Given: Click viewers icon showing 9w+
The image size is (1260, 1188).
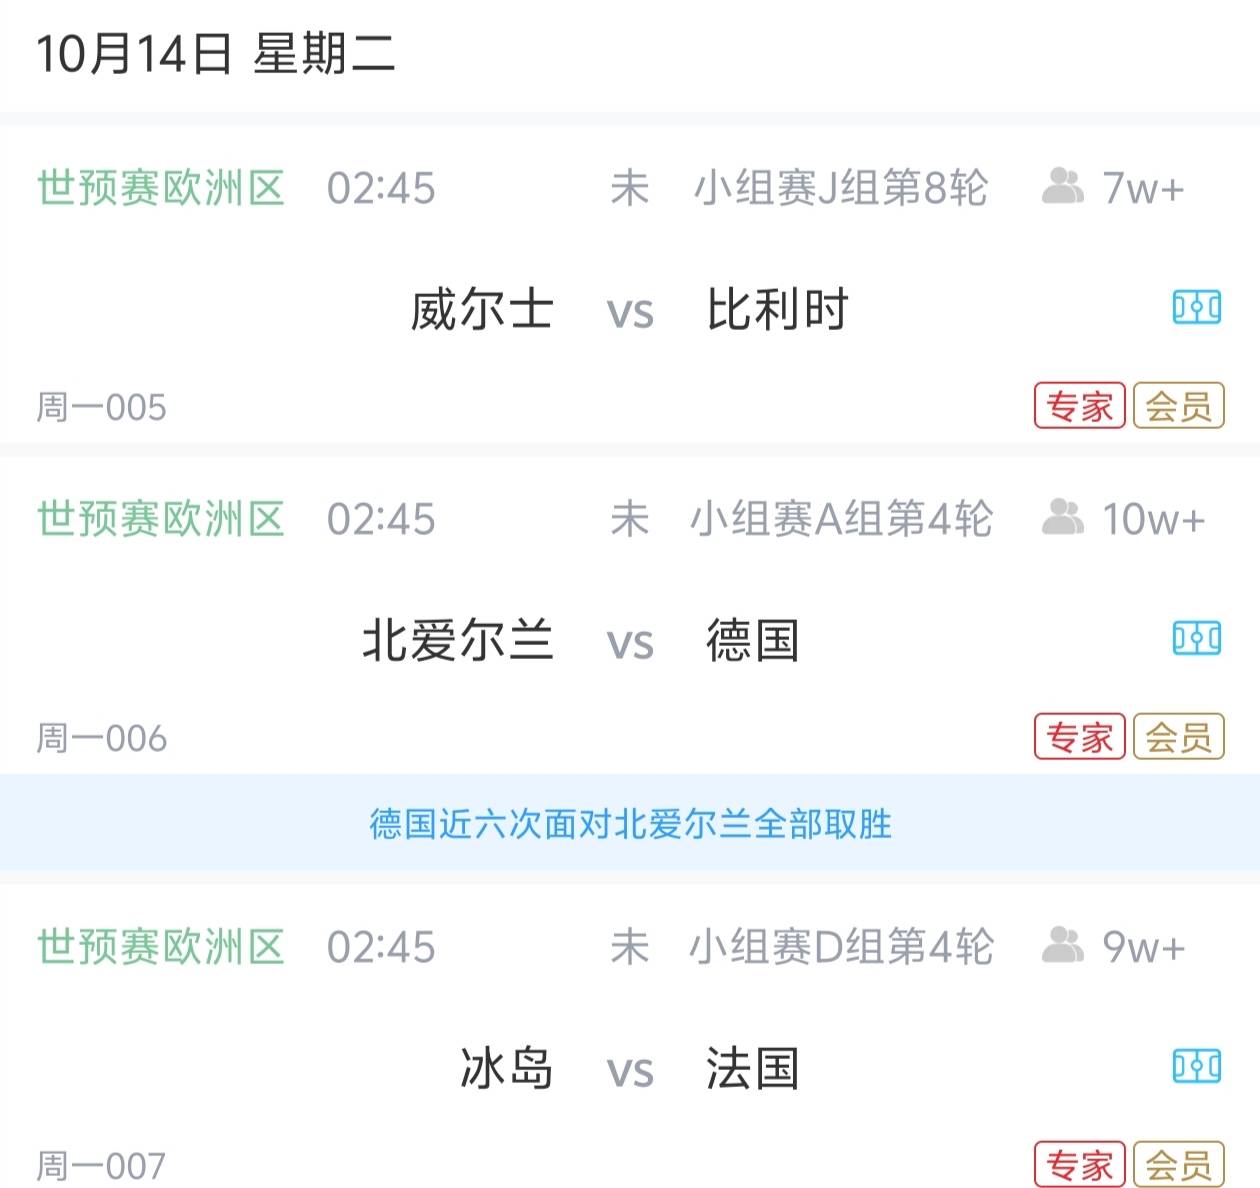Looking at the screenshot, I should click(x=1062, y=946).
